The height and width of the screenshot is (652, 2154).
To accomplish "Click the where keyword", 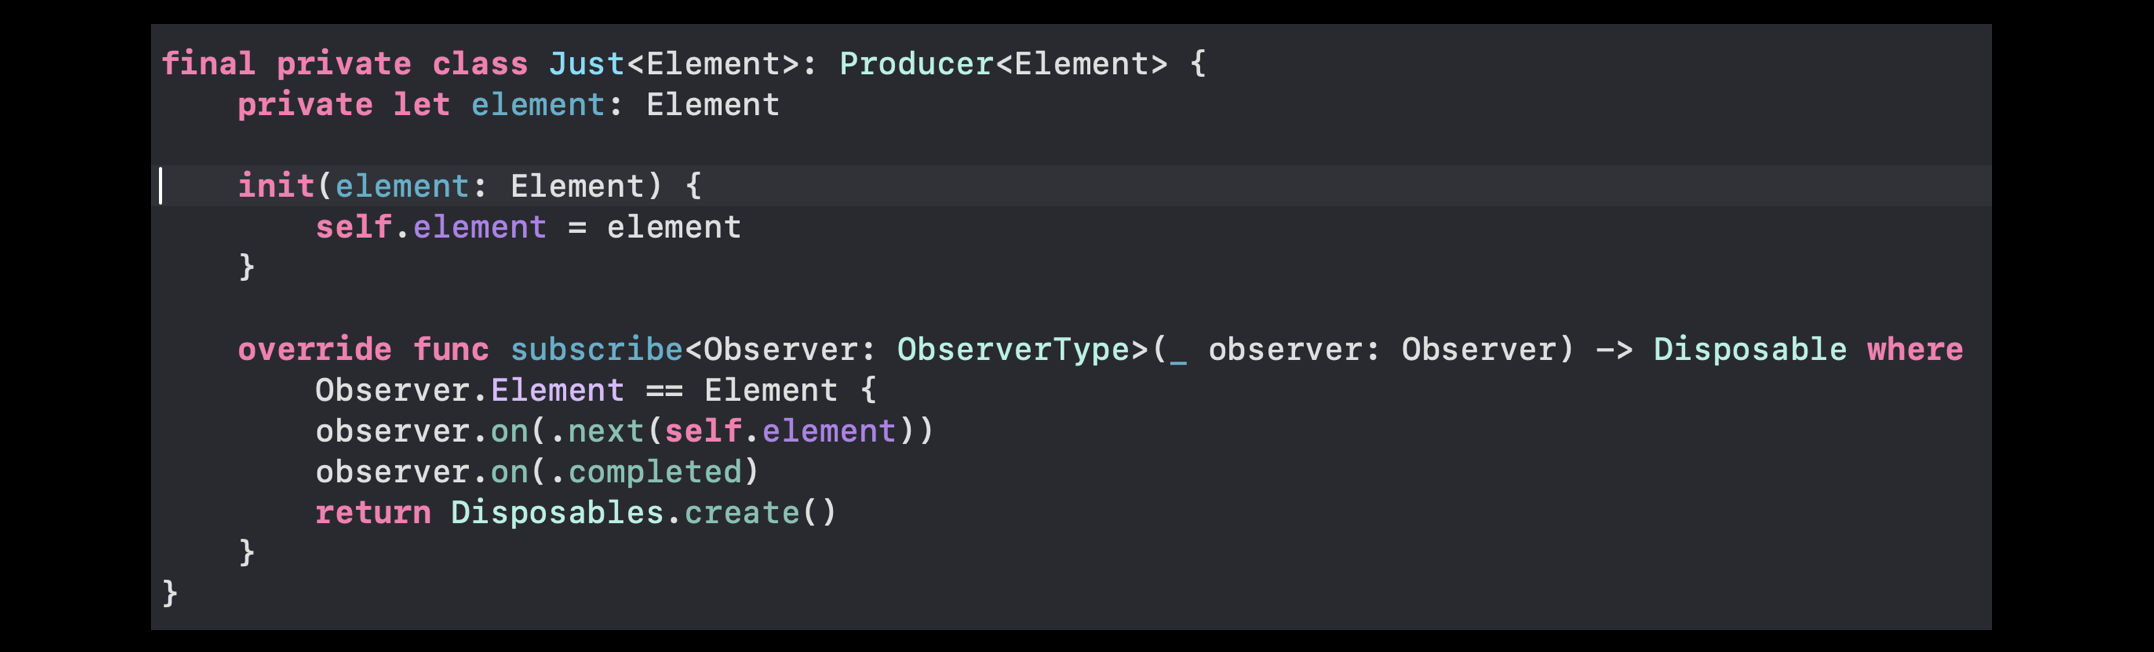I will (x=1915, y=349).
